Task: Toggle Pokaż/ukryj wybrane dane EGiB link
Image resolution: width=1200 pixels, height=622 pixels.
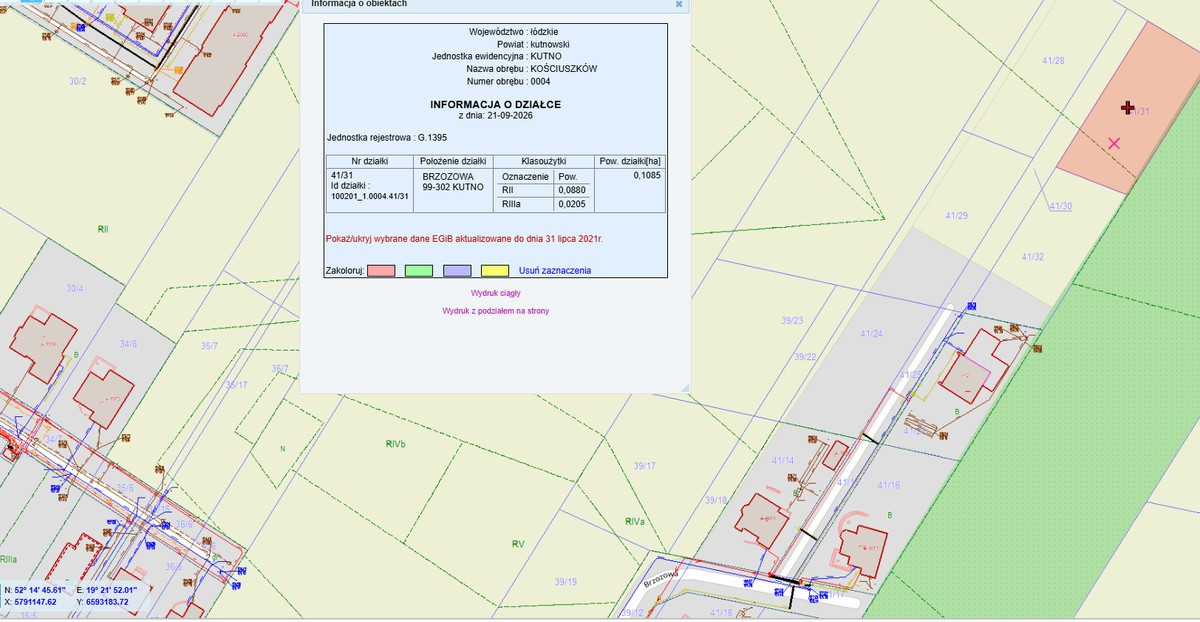Action: (x=464, y=239)
